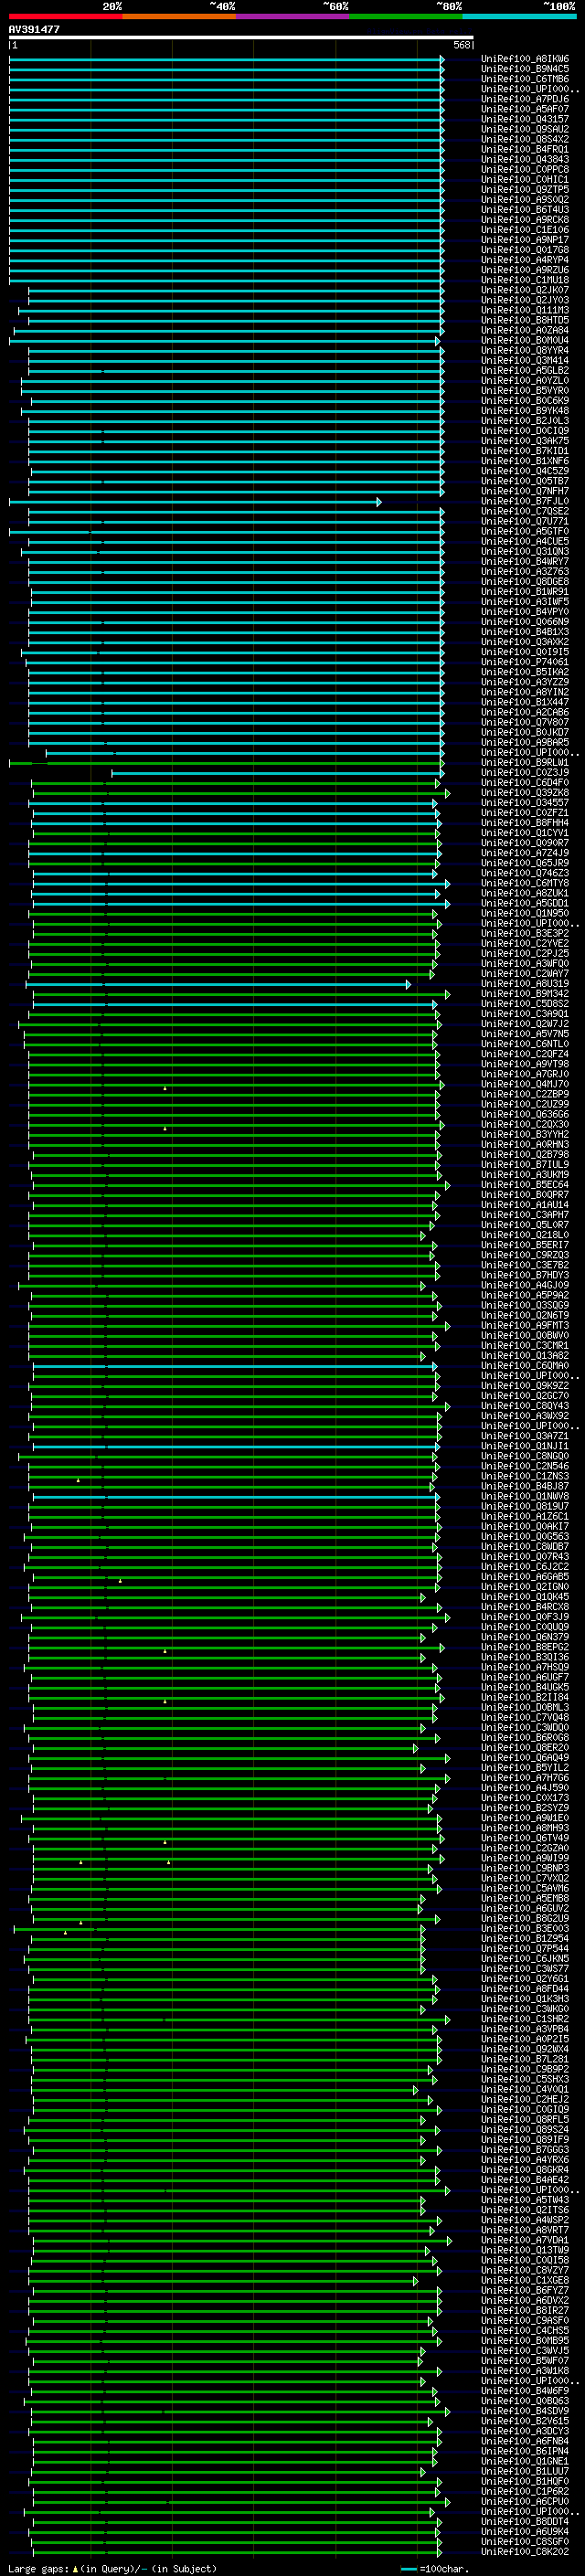Select the label UniRef100_B9RLW1

pos(525,762)
